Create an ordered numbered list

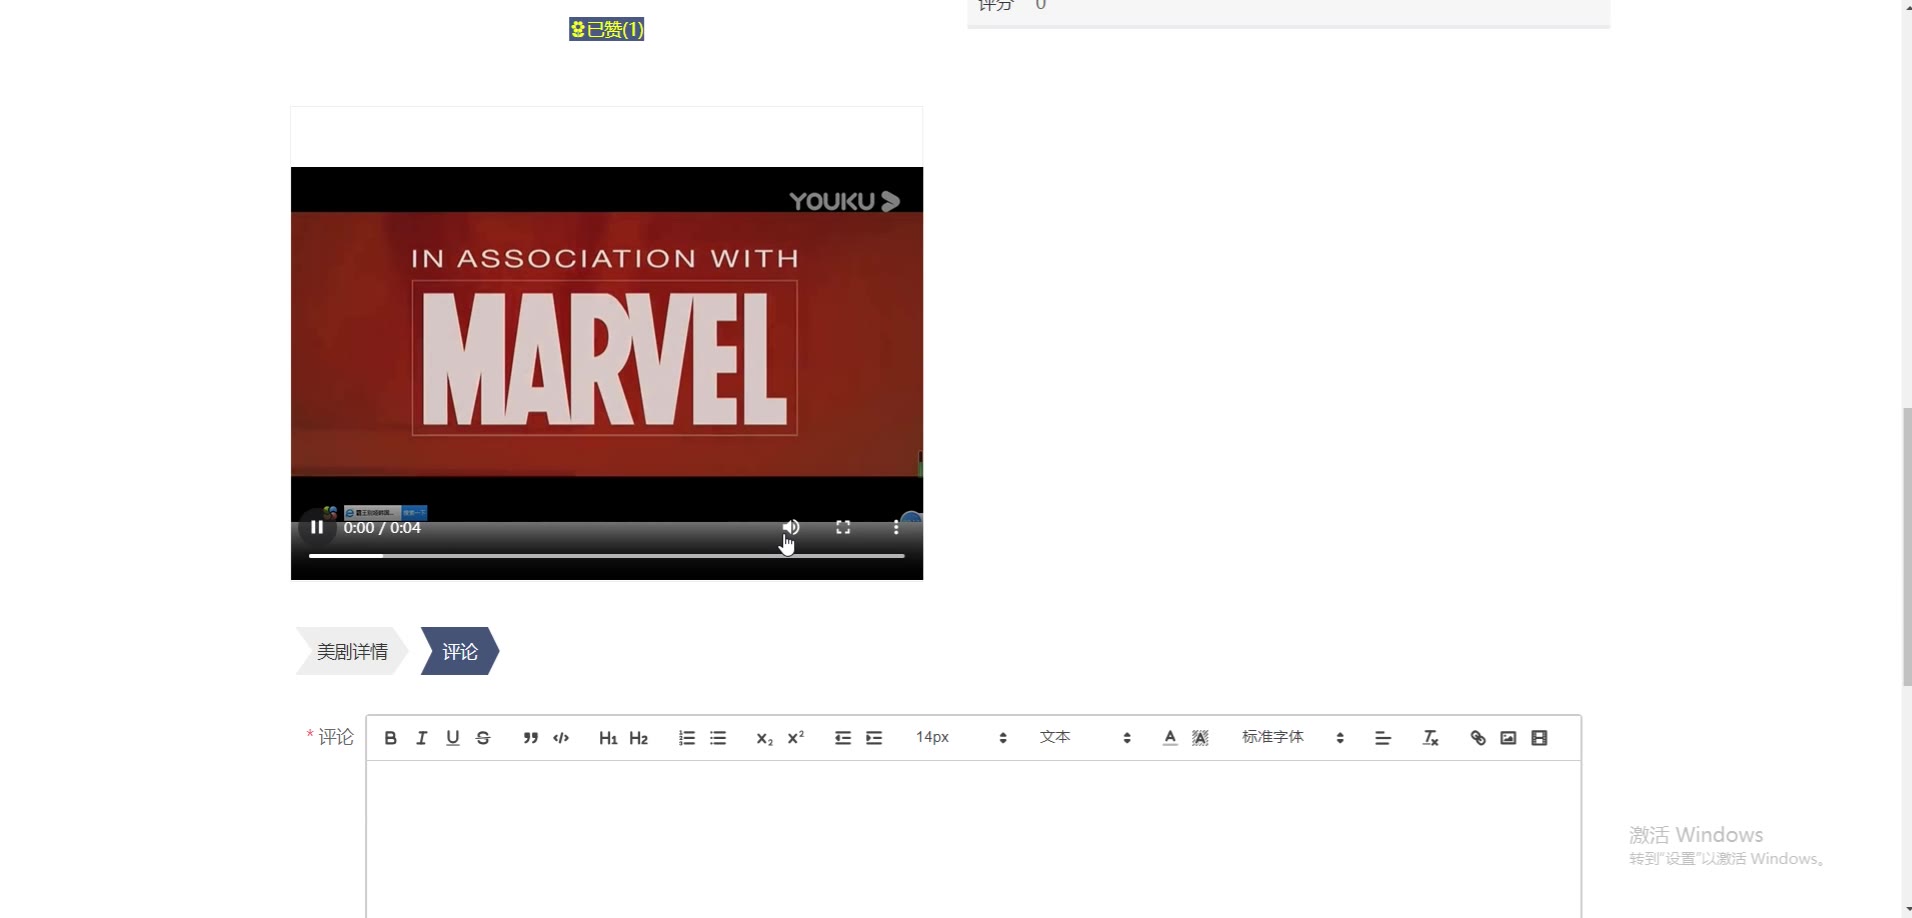pos(687,738)
